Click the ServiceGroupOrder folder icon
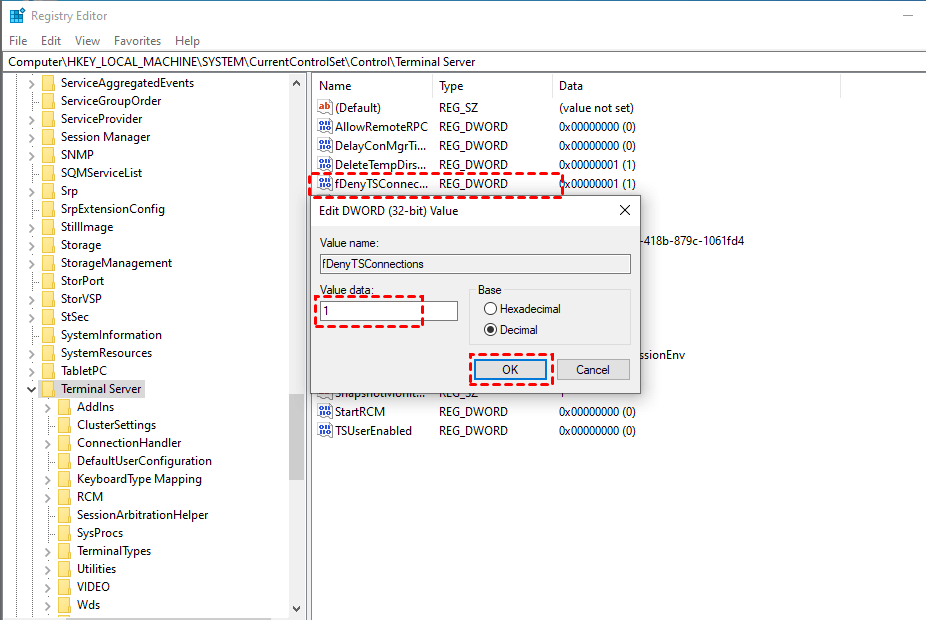926x620 pixels. (x=49, y=101)
